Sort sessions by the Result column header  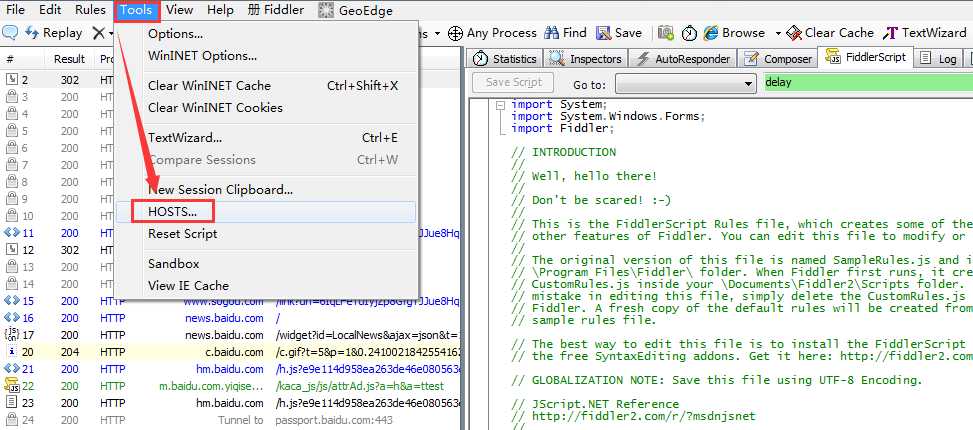[69, 59]
